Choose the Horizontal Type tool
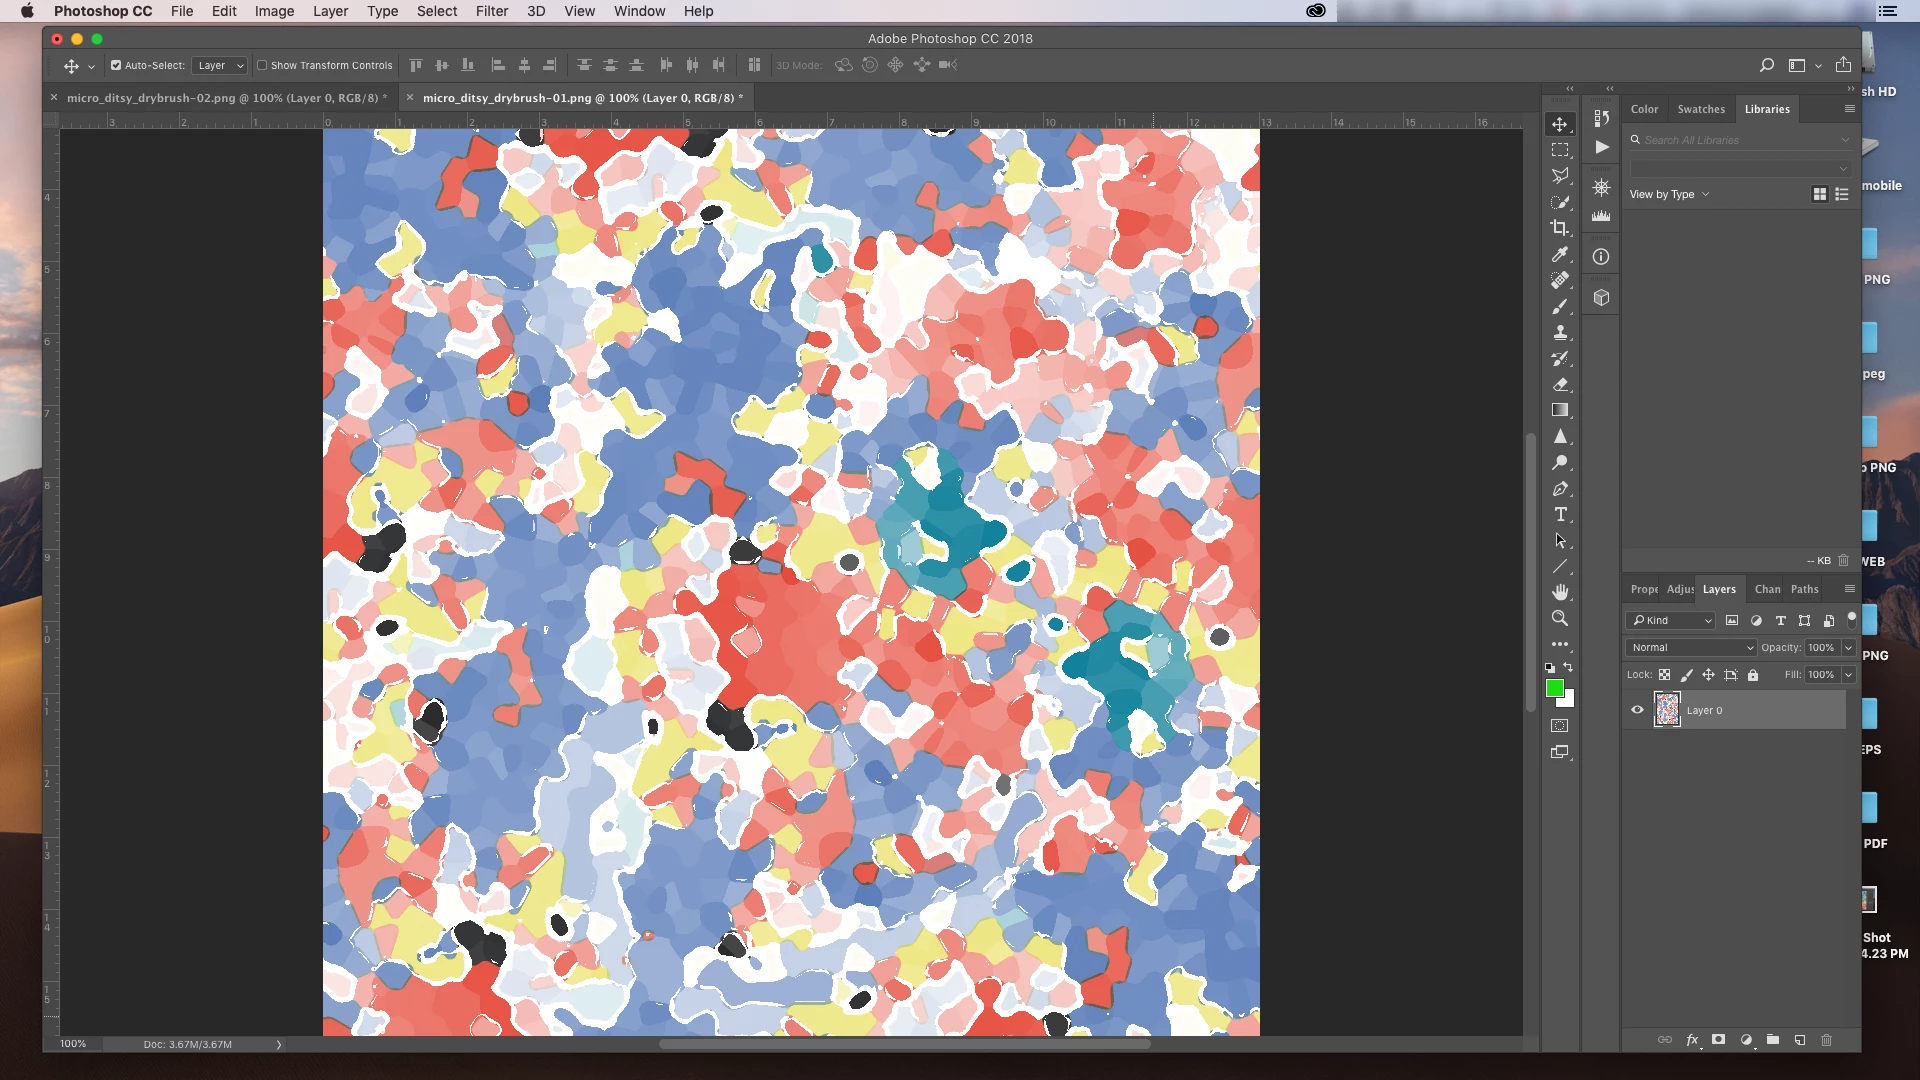This screenshot has width=1920, height=1080. (1559, 514)
